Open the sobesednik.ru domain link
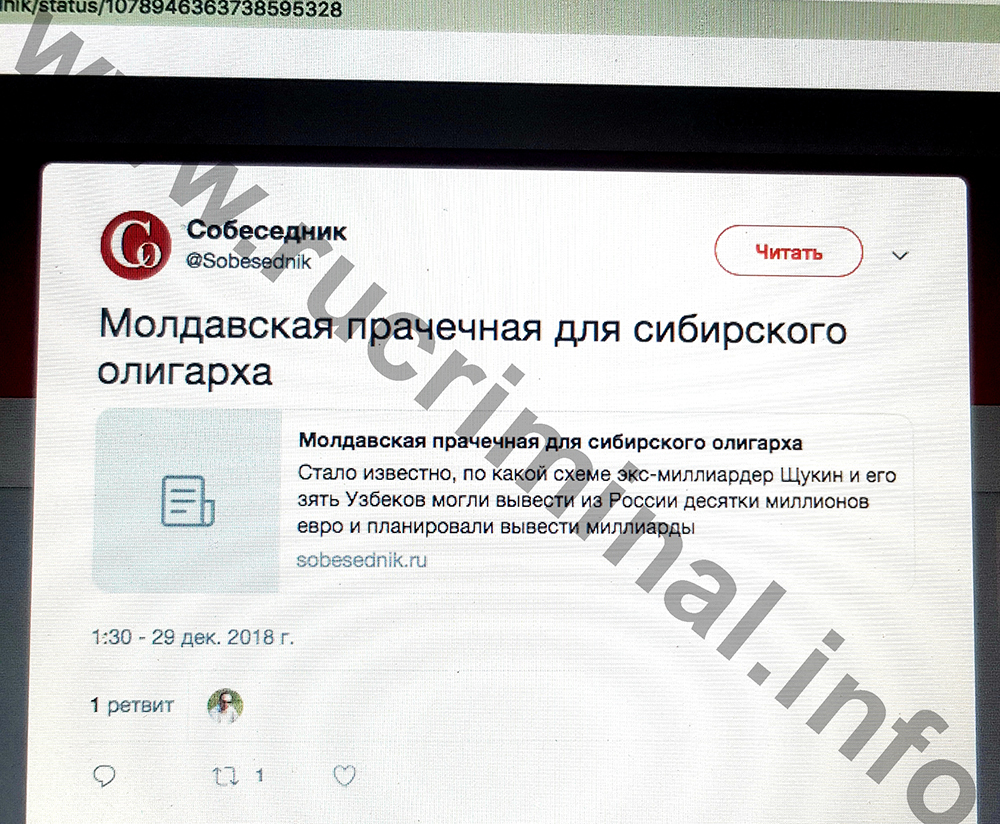The height and width of the screenshot is (824, 1000). point(362,560)
